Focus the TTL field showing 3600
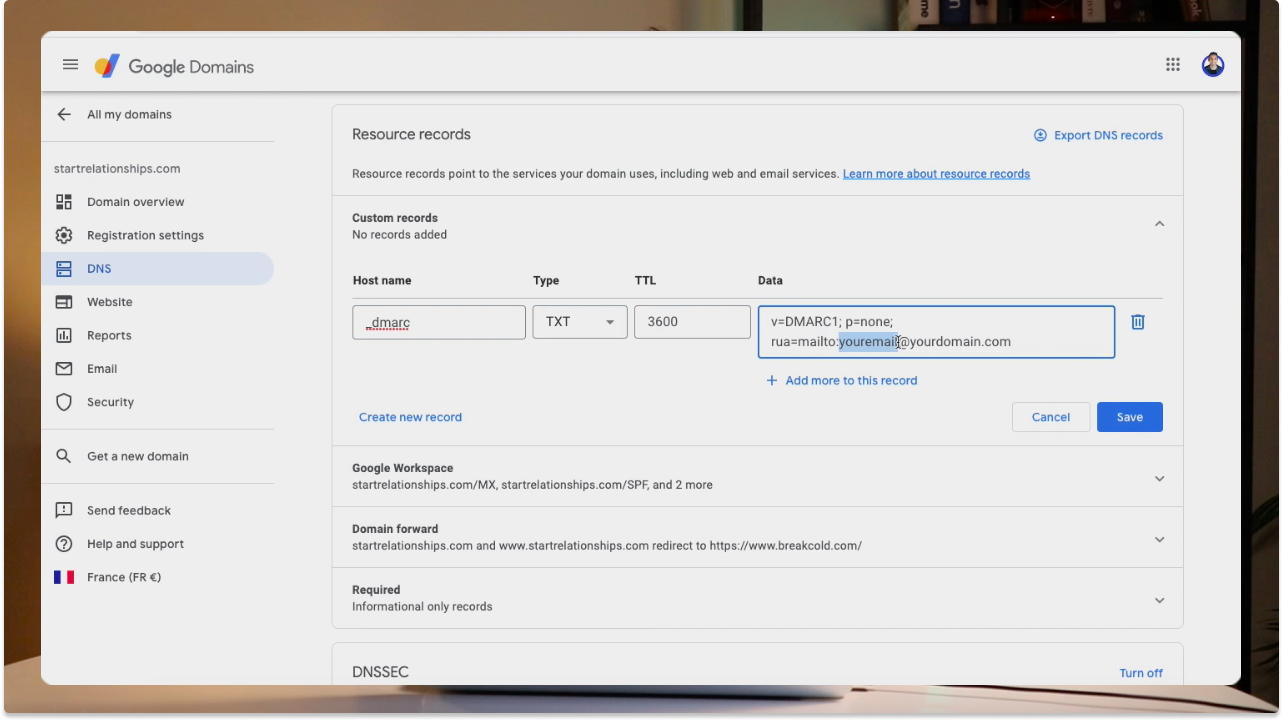1283x721 pixels. coord(692,322)
